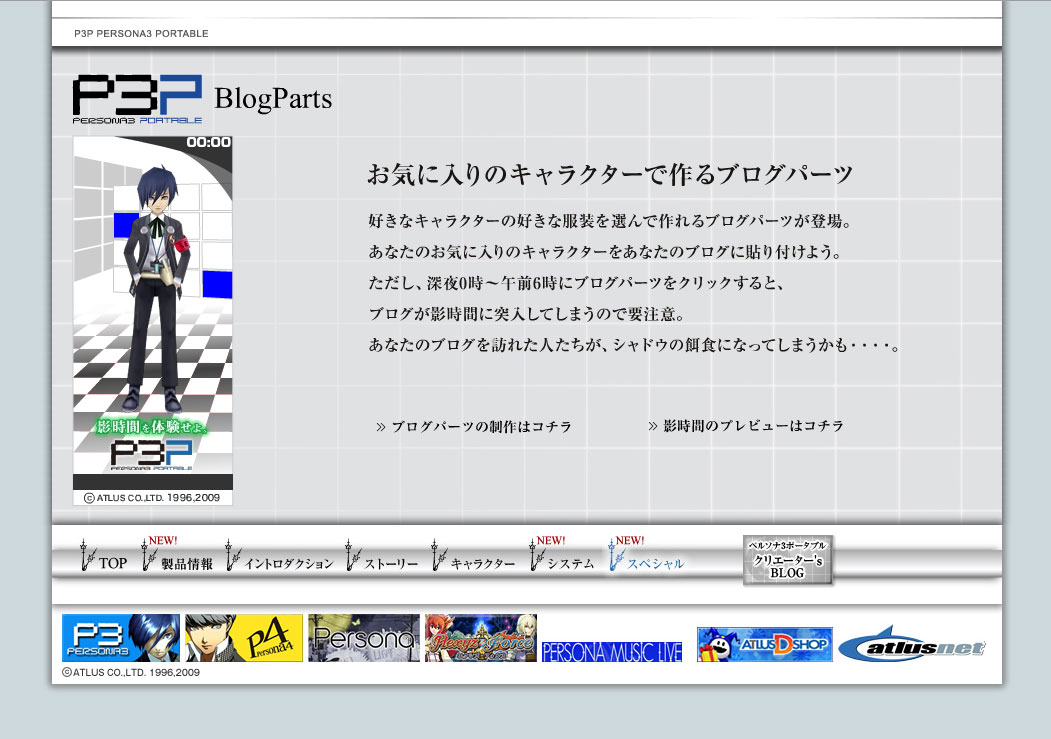Viewport: 1051px width, 739px height.
Task: Select the スペシャル special menu item
Action: tap(655, 564)
